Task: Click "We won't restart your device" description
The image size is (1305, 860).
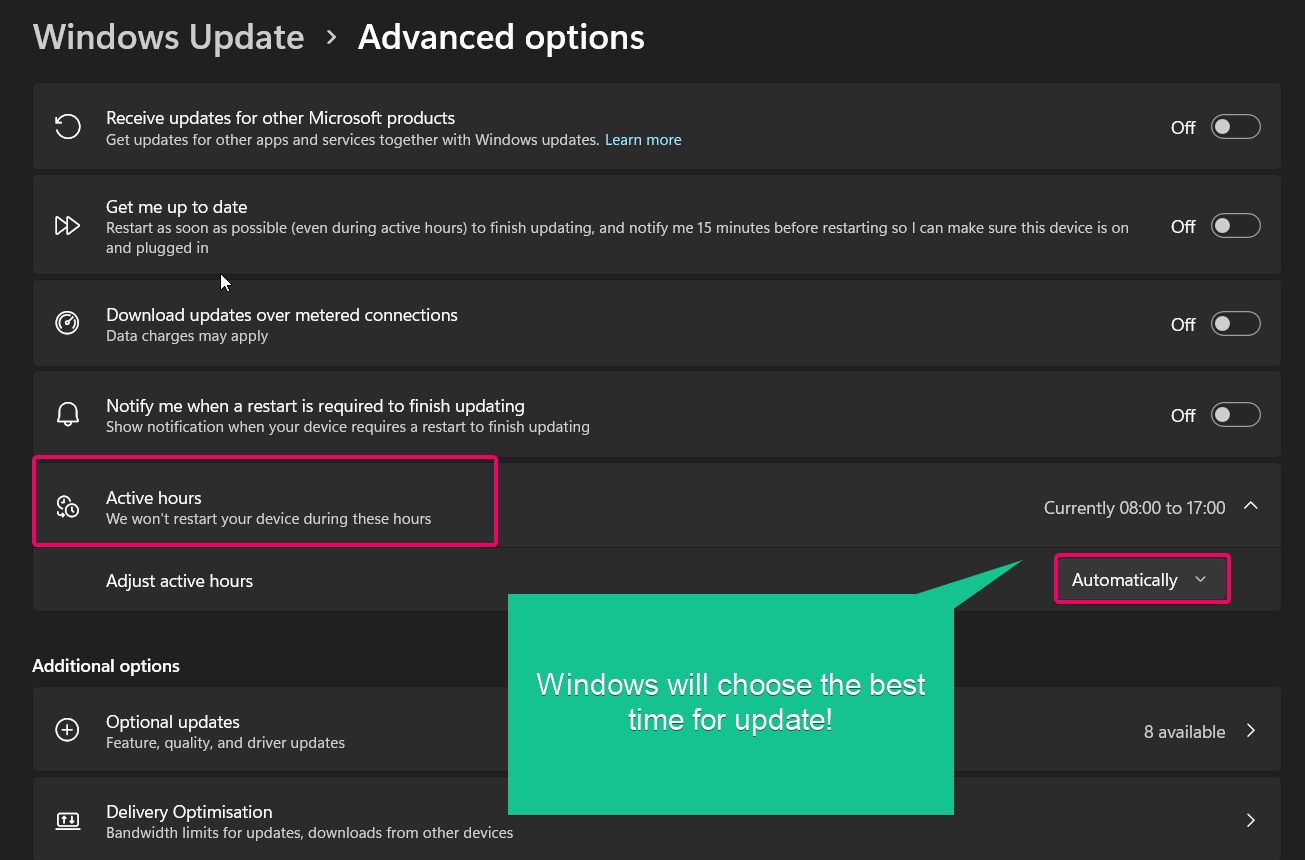Action: [x=268, y=519]
